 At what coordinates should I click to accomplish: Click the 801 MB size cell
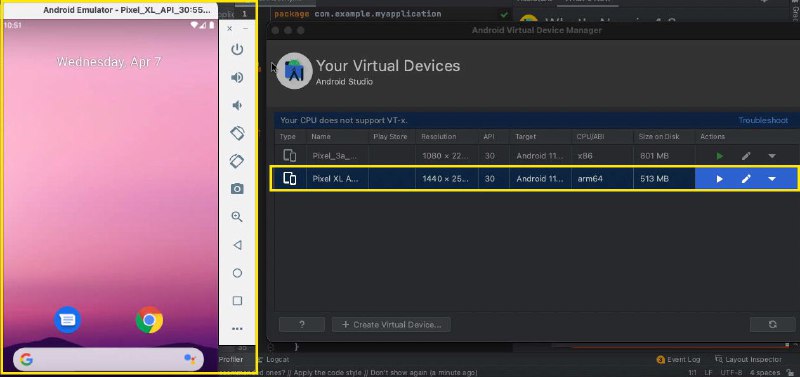[654, 156]
